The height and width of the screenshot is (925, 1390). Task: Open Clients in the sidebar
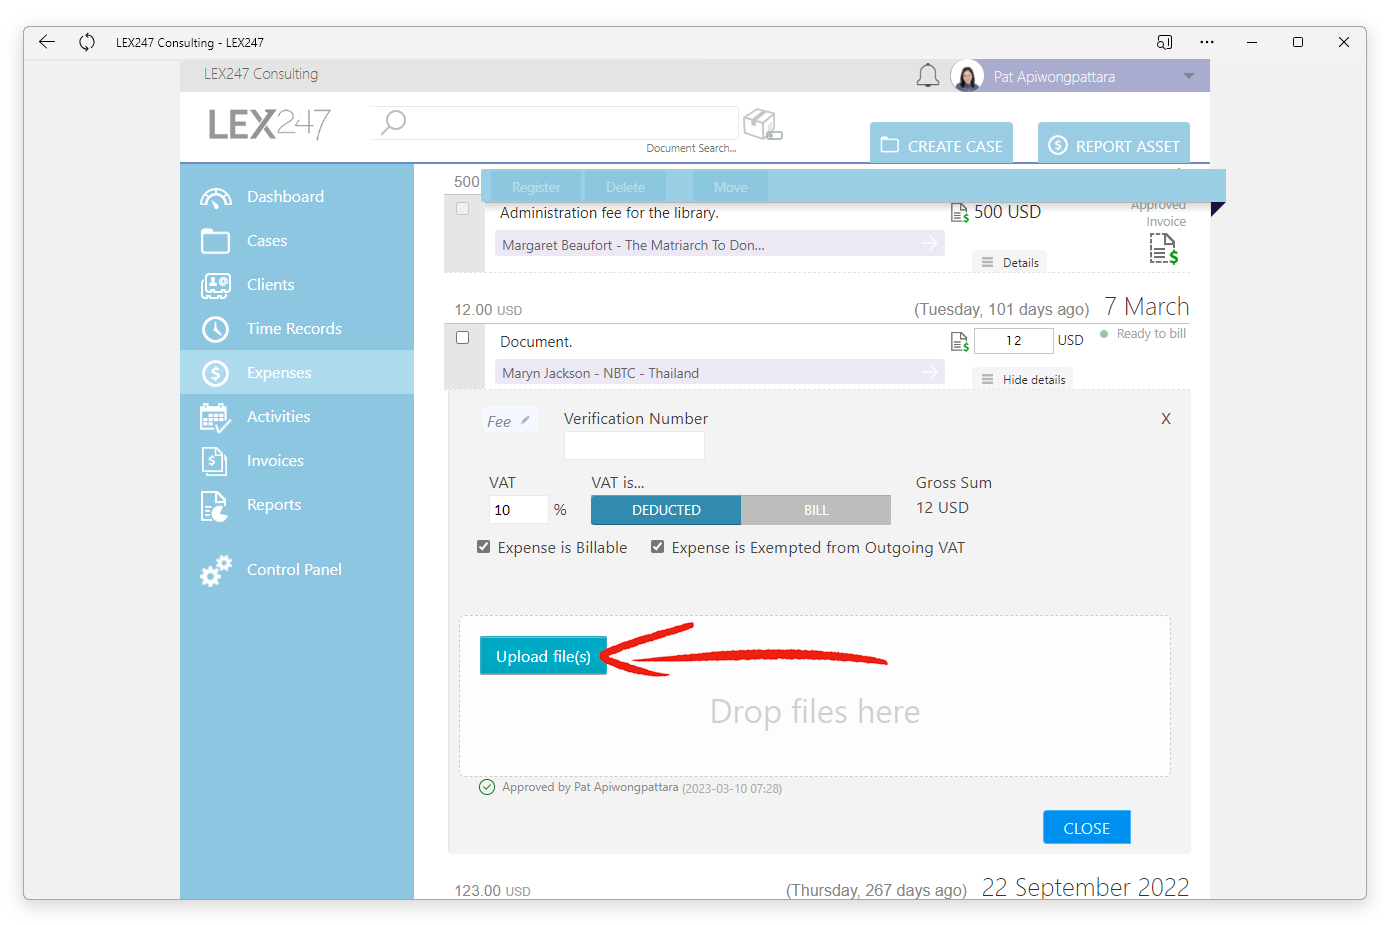click(297, 285)
